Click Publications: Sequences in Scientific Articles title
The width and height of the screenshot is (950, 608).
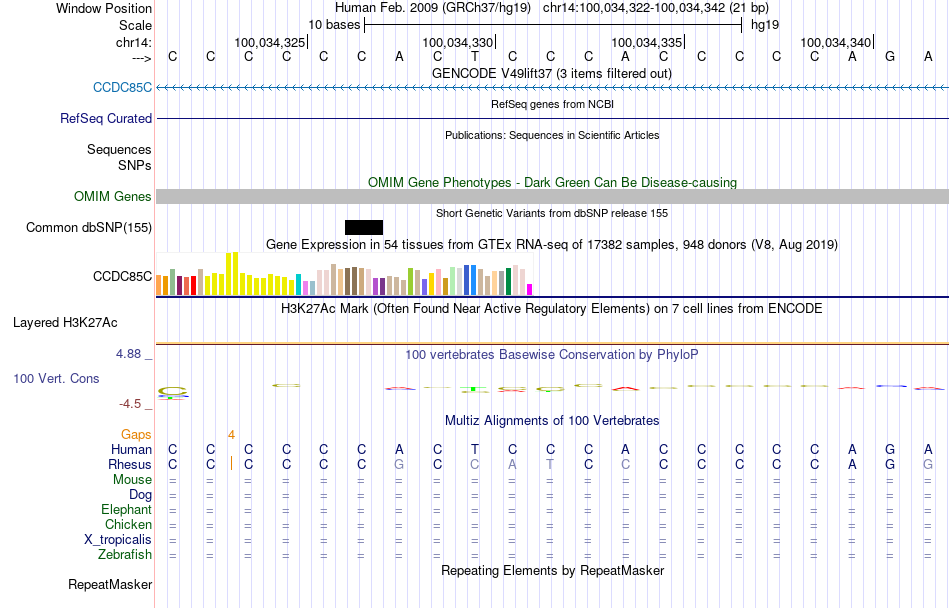552,135
